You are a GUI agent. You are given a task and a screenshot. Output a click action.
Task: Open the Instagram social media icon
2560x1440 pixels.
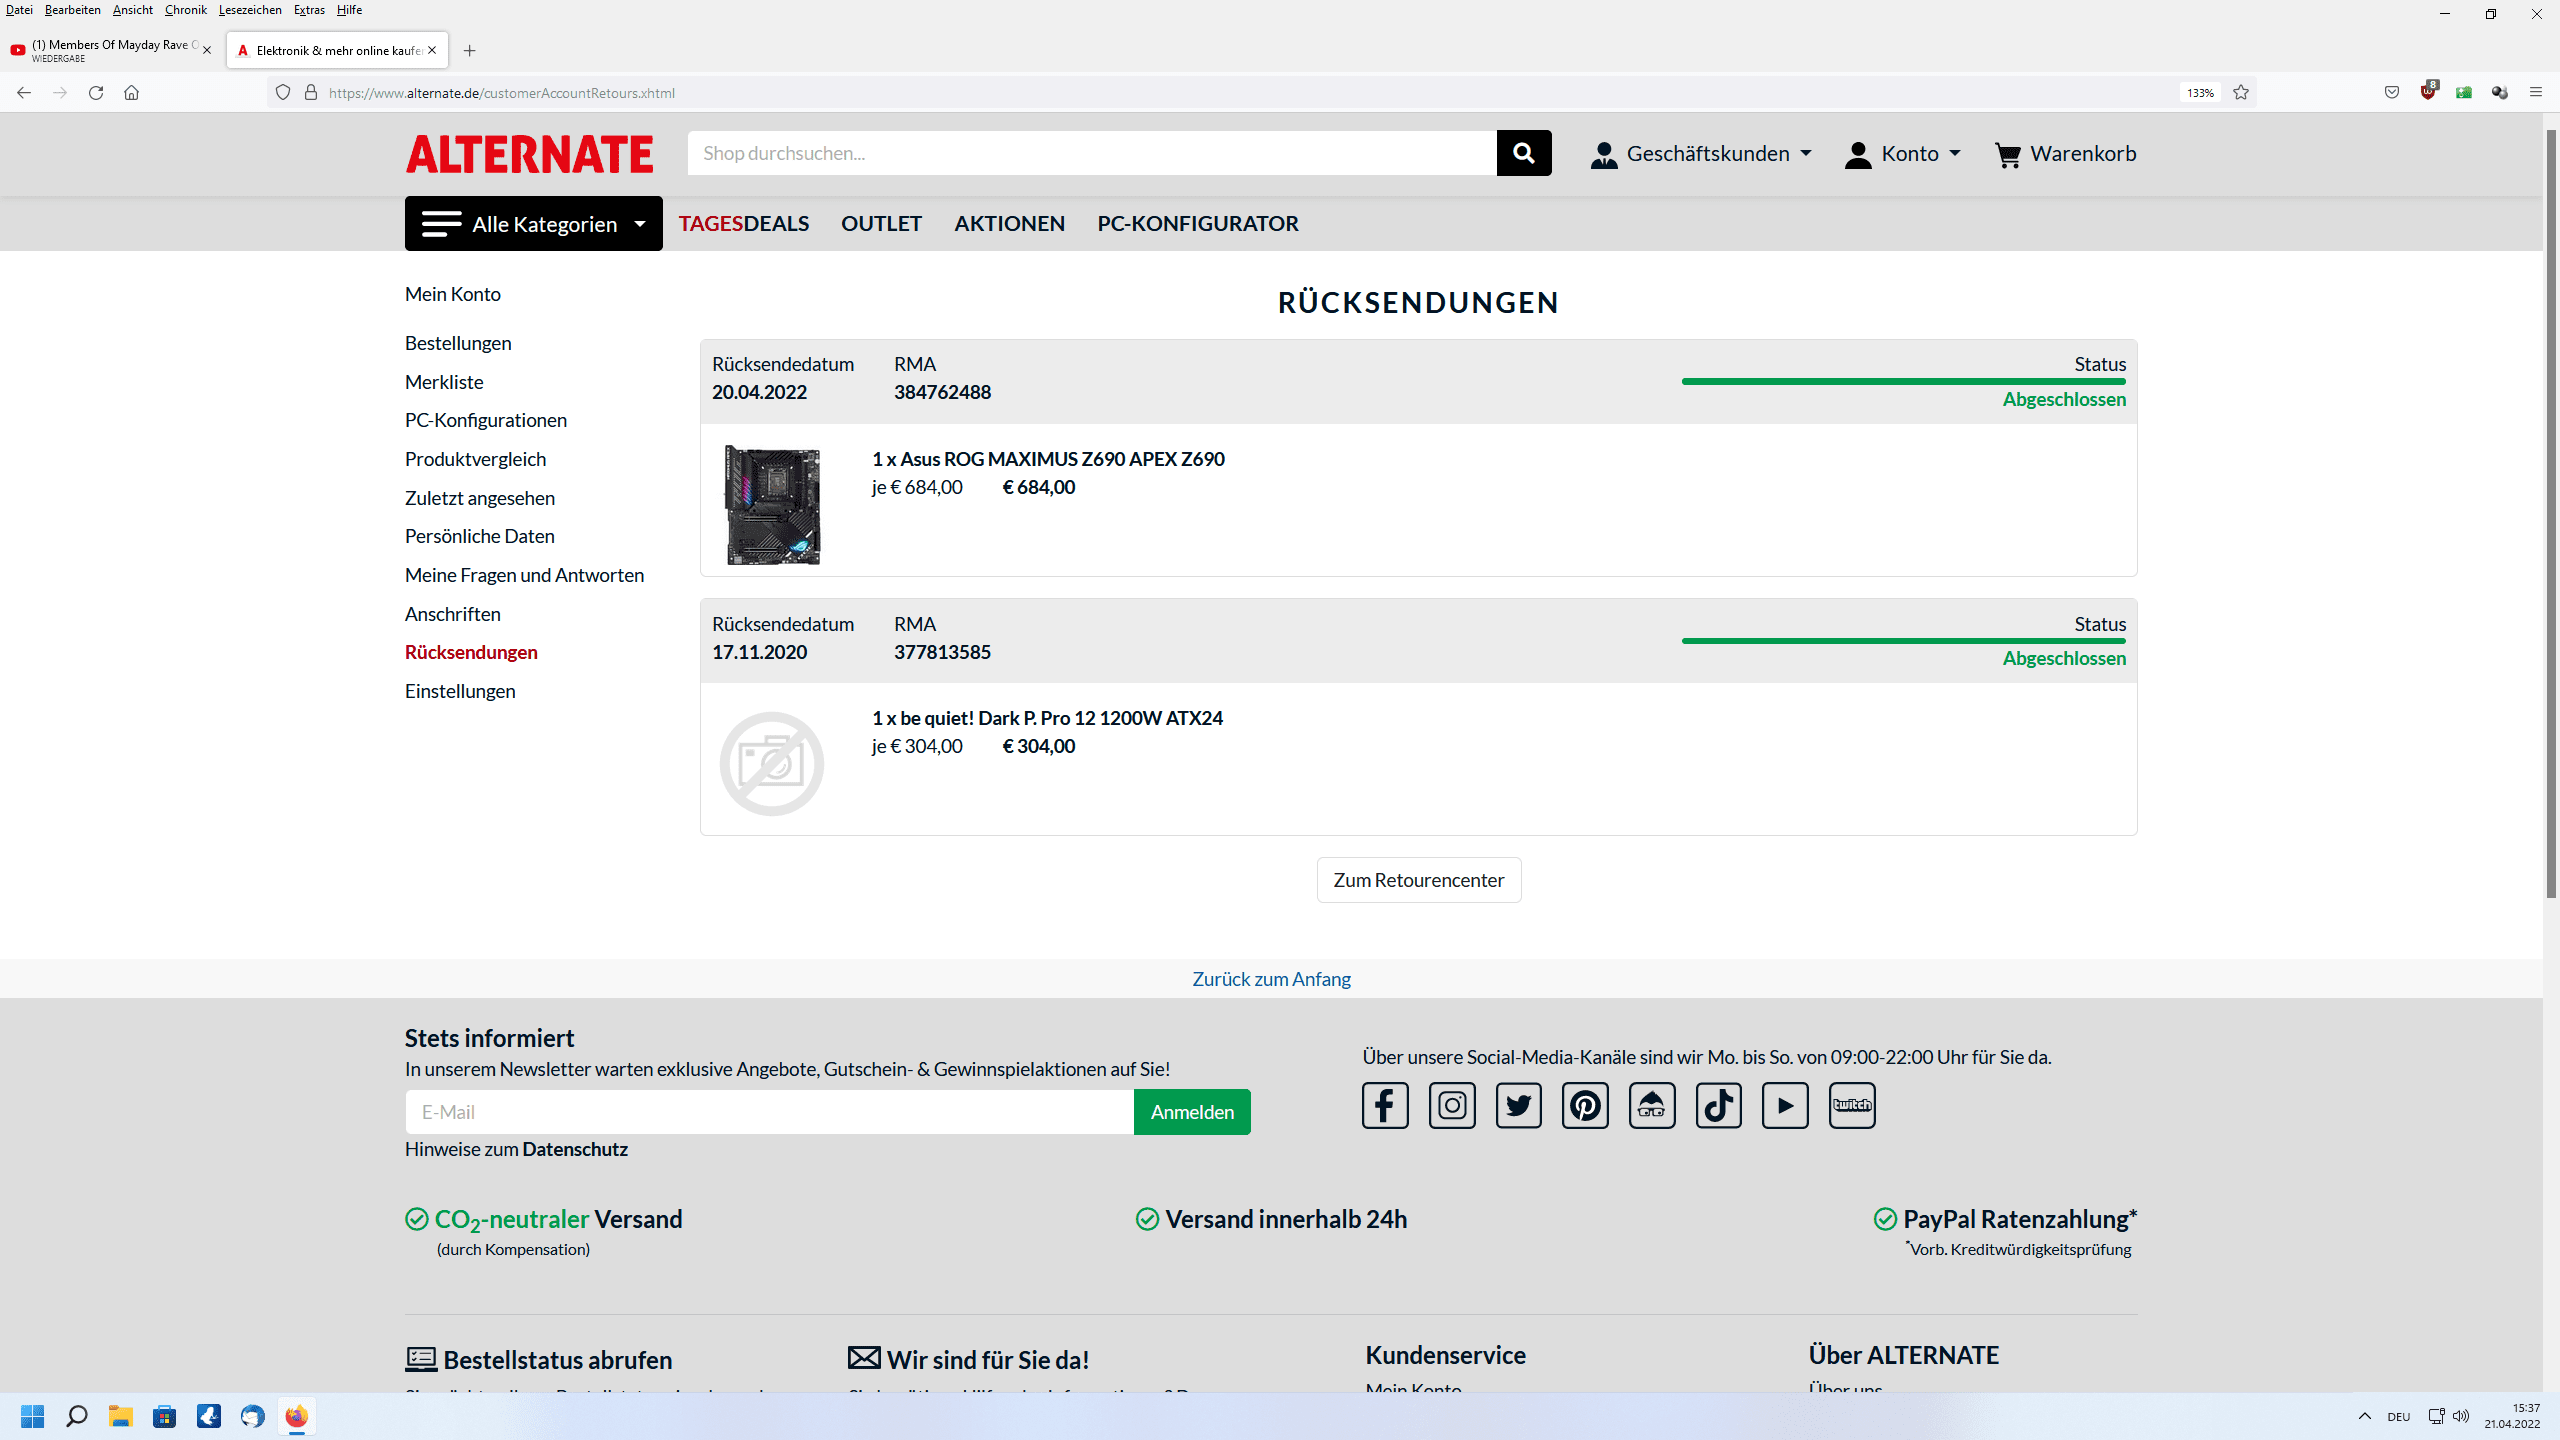(x=1452, y=1105)
